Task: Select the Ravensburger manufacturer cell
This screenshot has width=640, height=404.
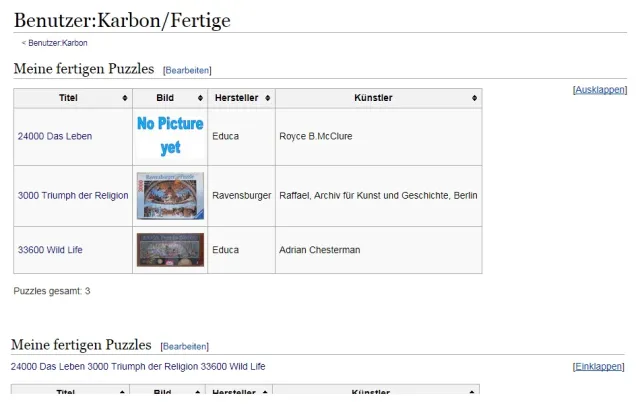Action: pos(242,196)
